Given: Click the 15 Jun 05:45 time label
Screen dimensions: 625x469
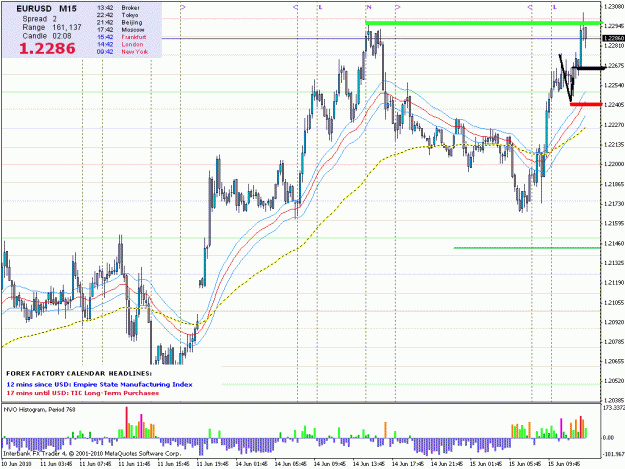Looking at the screenshot, I should (x=525, y=464).
